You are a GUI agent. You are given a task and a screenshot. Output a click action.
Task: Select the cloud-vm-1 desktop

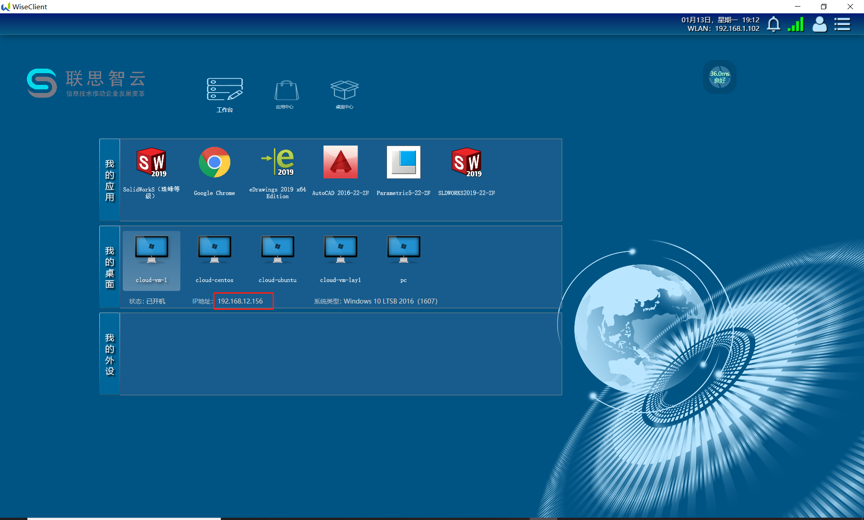[152, 250]
